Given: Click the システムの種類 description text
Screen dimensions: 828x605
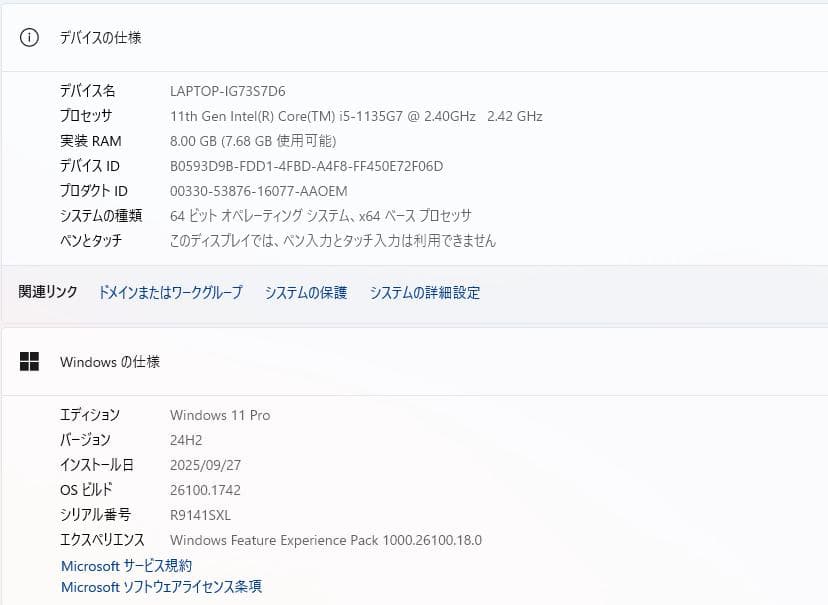Looking at the screenshot, I should click(x=321, y=216).
